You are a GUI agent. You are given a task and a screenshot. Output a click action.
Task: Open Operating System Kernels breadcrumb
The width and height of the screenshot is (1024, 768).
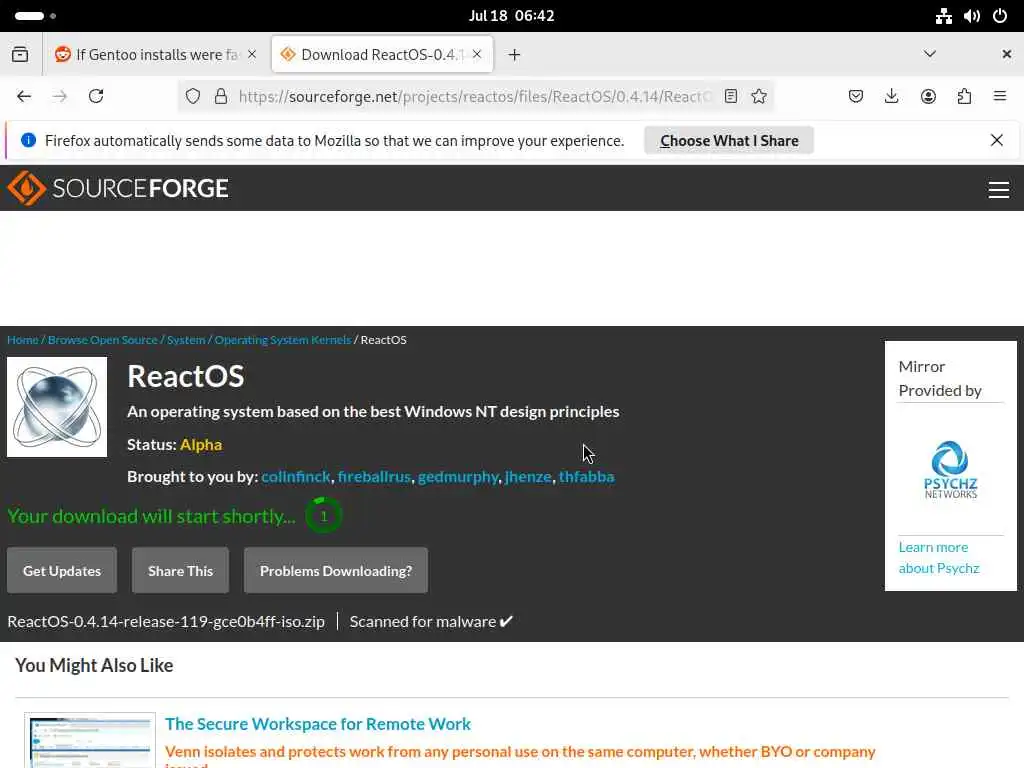point(283,340)
